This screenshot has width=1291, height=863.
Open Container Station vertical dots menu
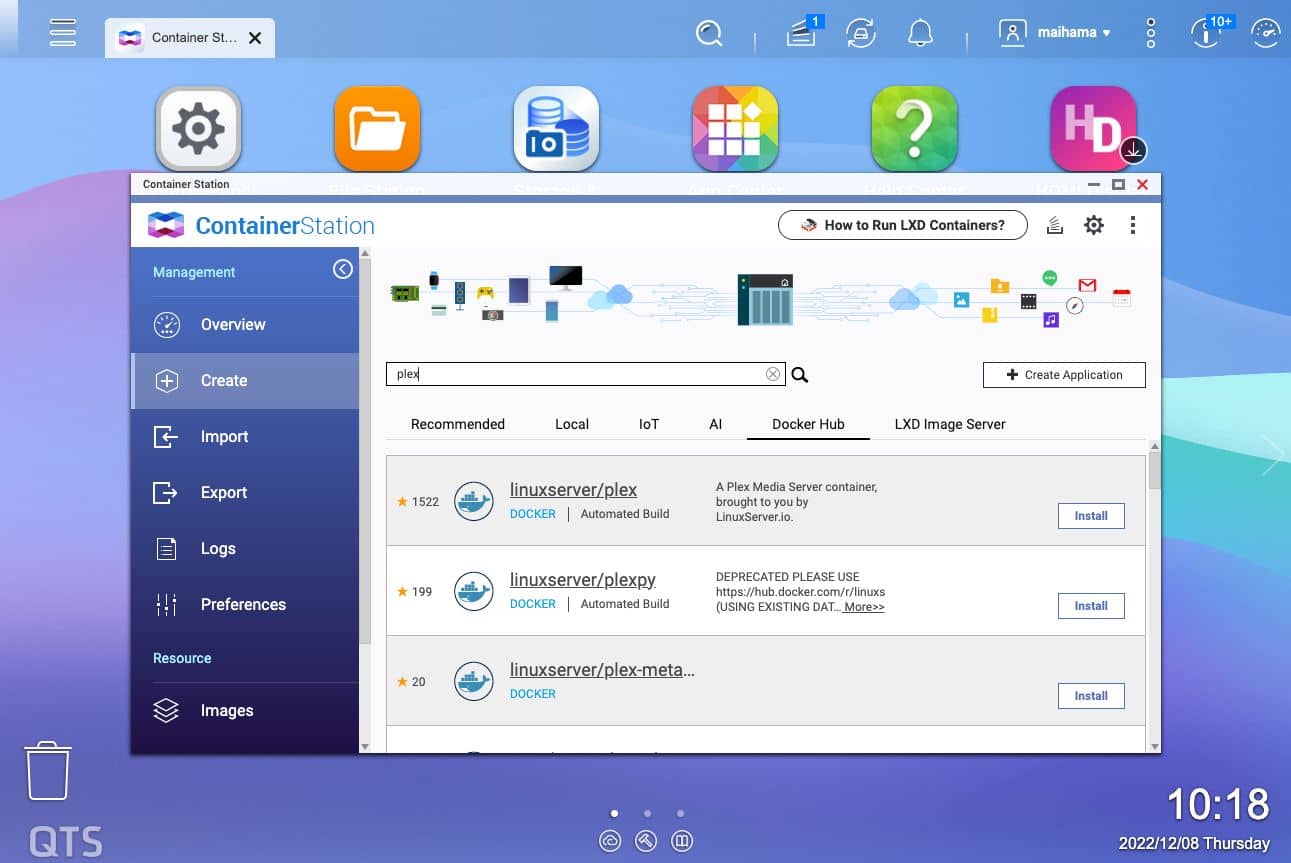[x=1133, y=225]
